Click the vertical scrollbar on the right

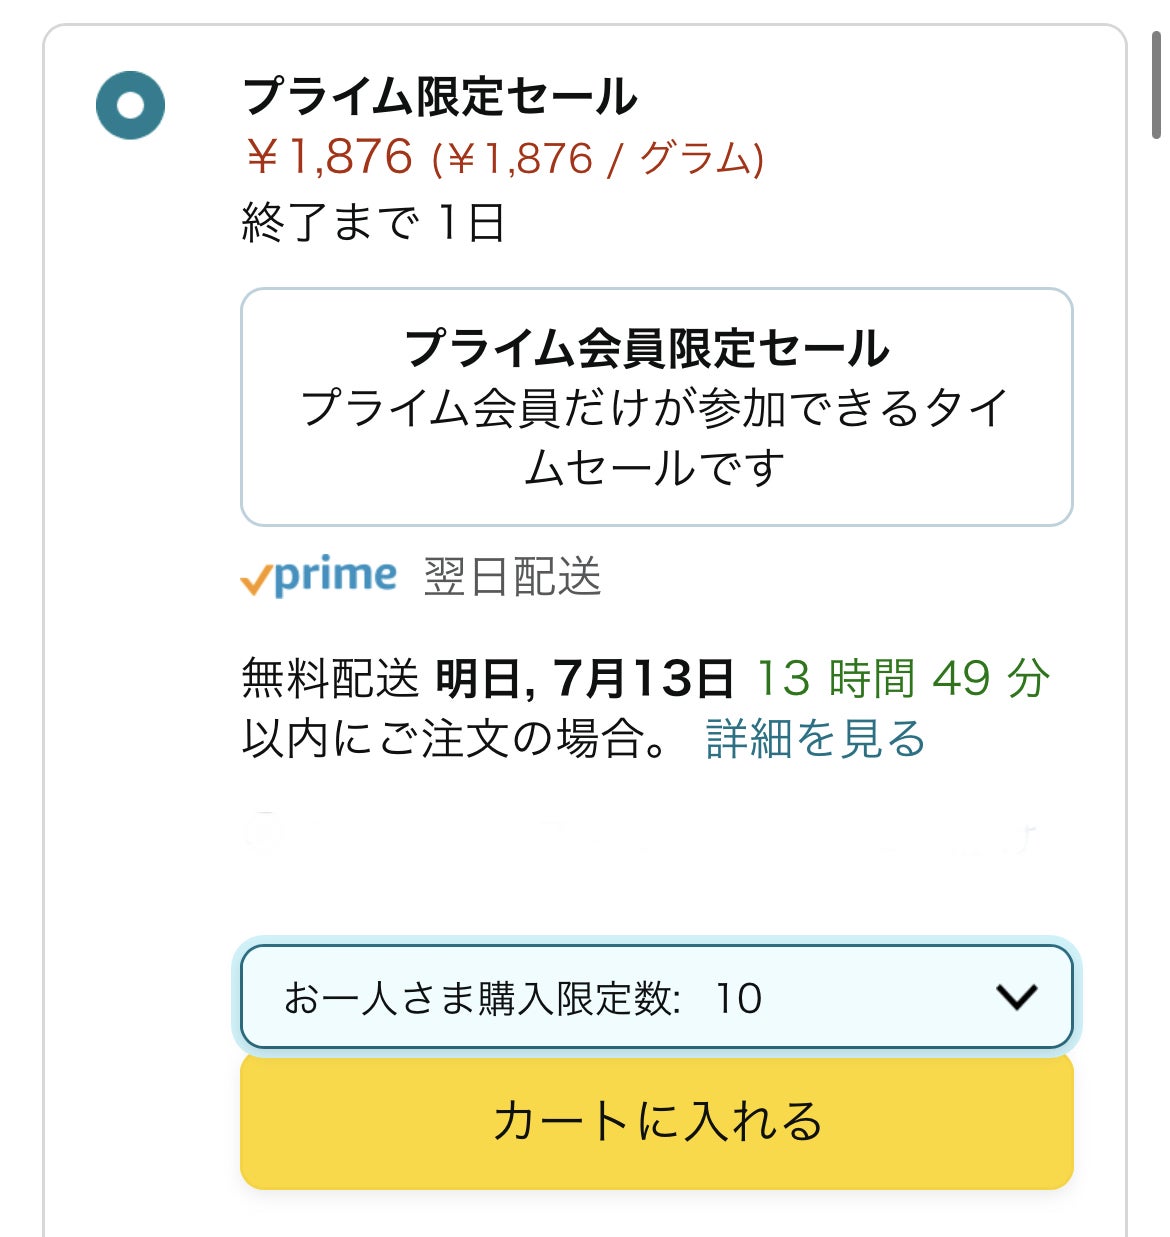click(1156, 85)
